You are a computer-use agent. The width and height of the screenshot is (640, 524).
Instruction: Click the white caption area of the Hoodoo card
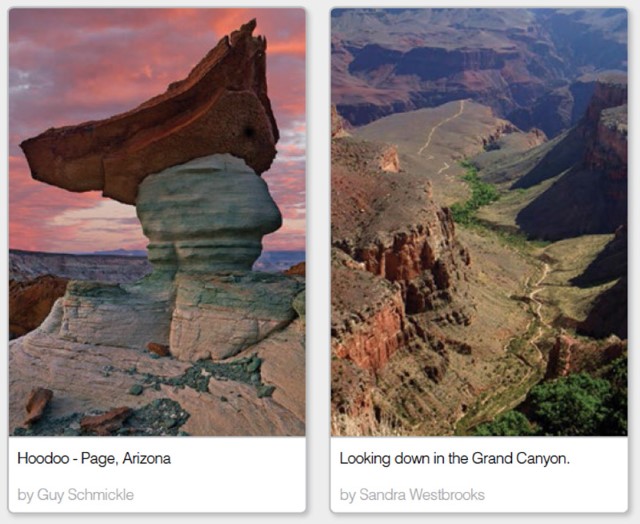157,474
